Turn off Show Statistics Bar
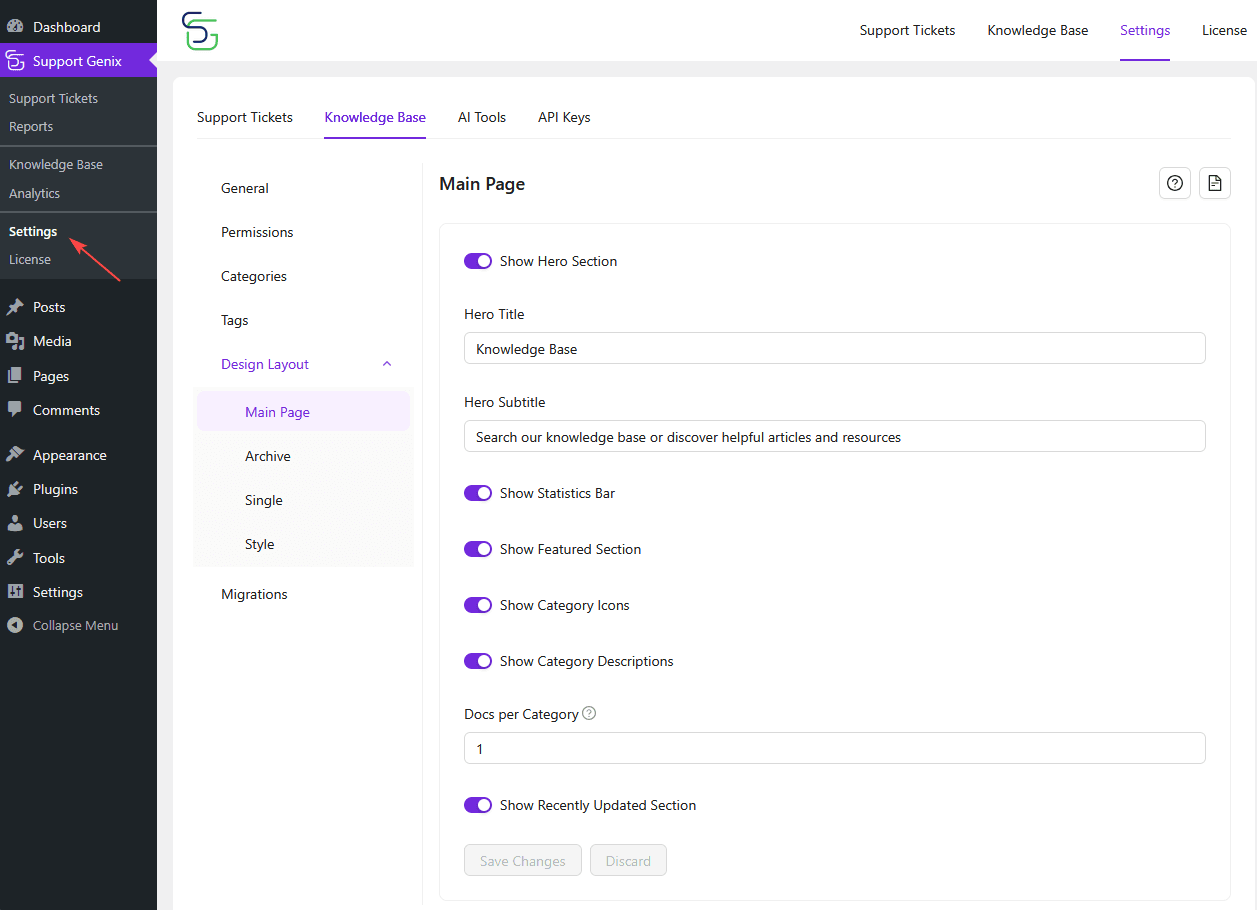Image resolution: width=1257 pixels, height=910 pixels. click(478, 492)
